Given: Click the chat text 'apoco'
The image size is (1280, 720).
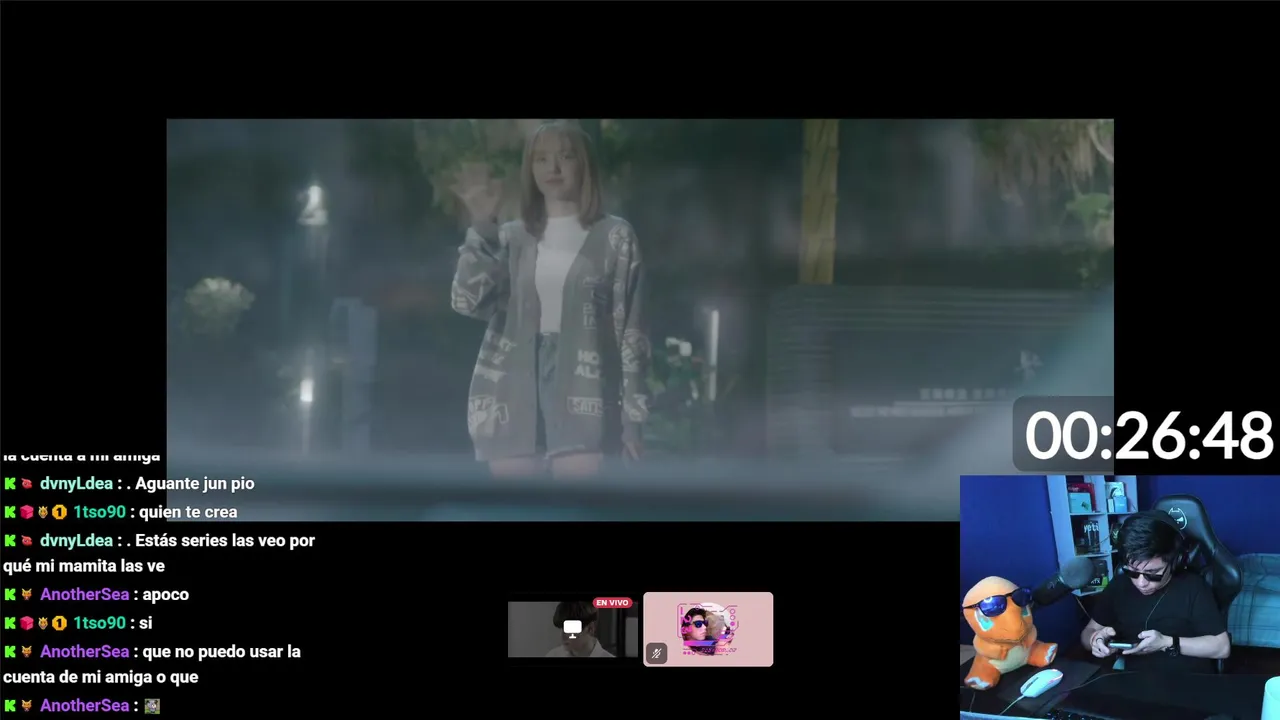Looking at the screenshot, I should [166, 595].
